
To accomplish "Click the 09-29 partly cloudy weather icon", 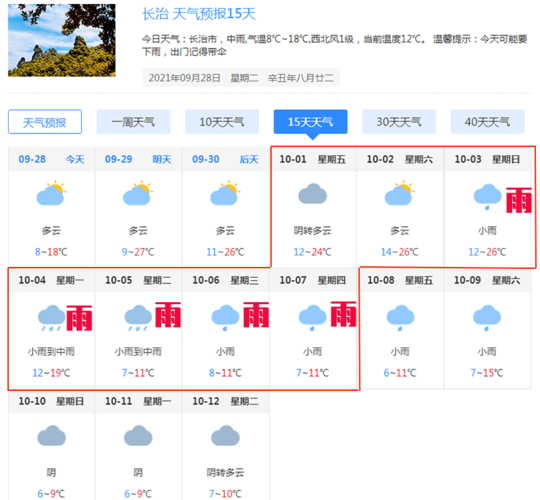I will [x=138, y=192].
